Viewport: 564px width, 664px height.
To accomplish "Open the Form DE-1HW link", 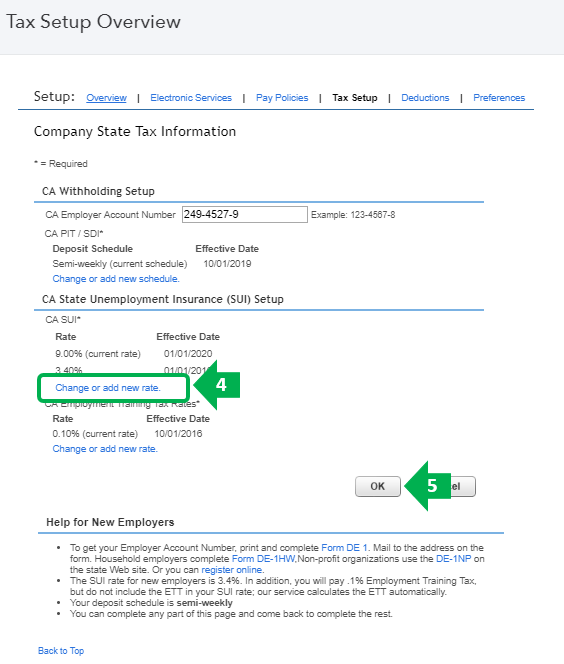I will tap(263, 559).
